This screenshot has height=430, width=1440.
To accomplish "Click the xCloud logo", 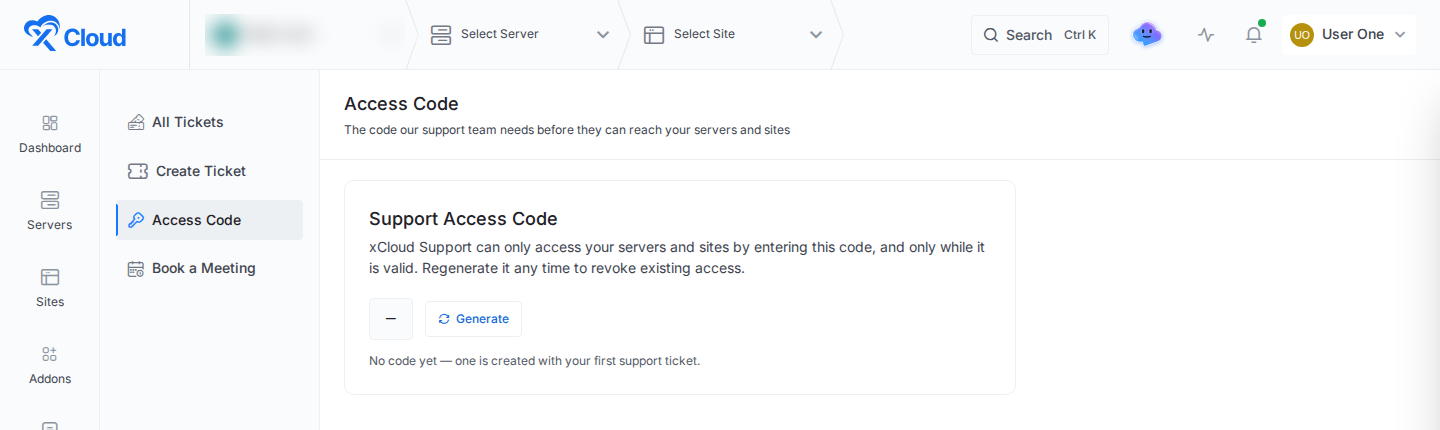I will click(75, 34).
